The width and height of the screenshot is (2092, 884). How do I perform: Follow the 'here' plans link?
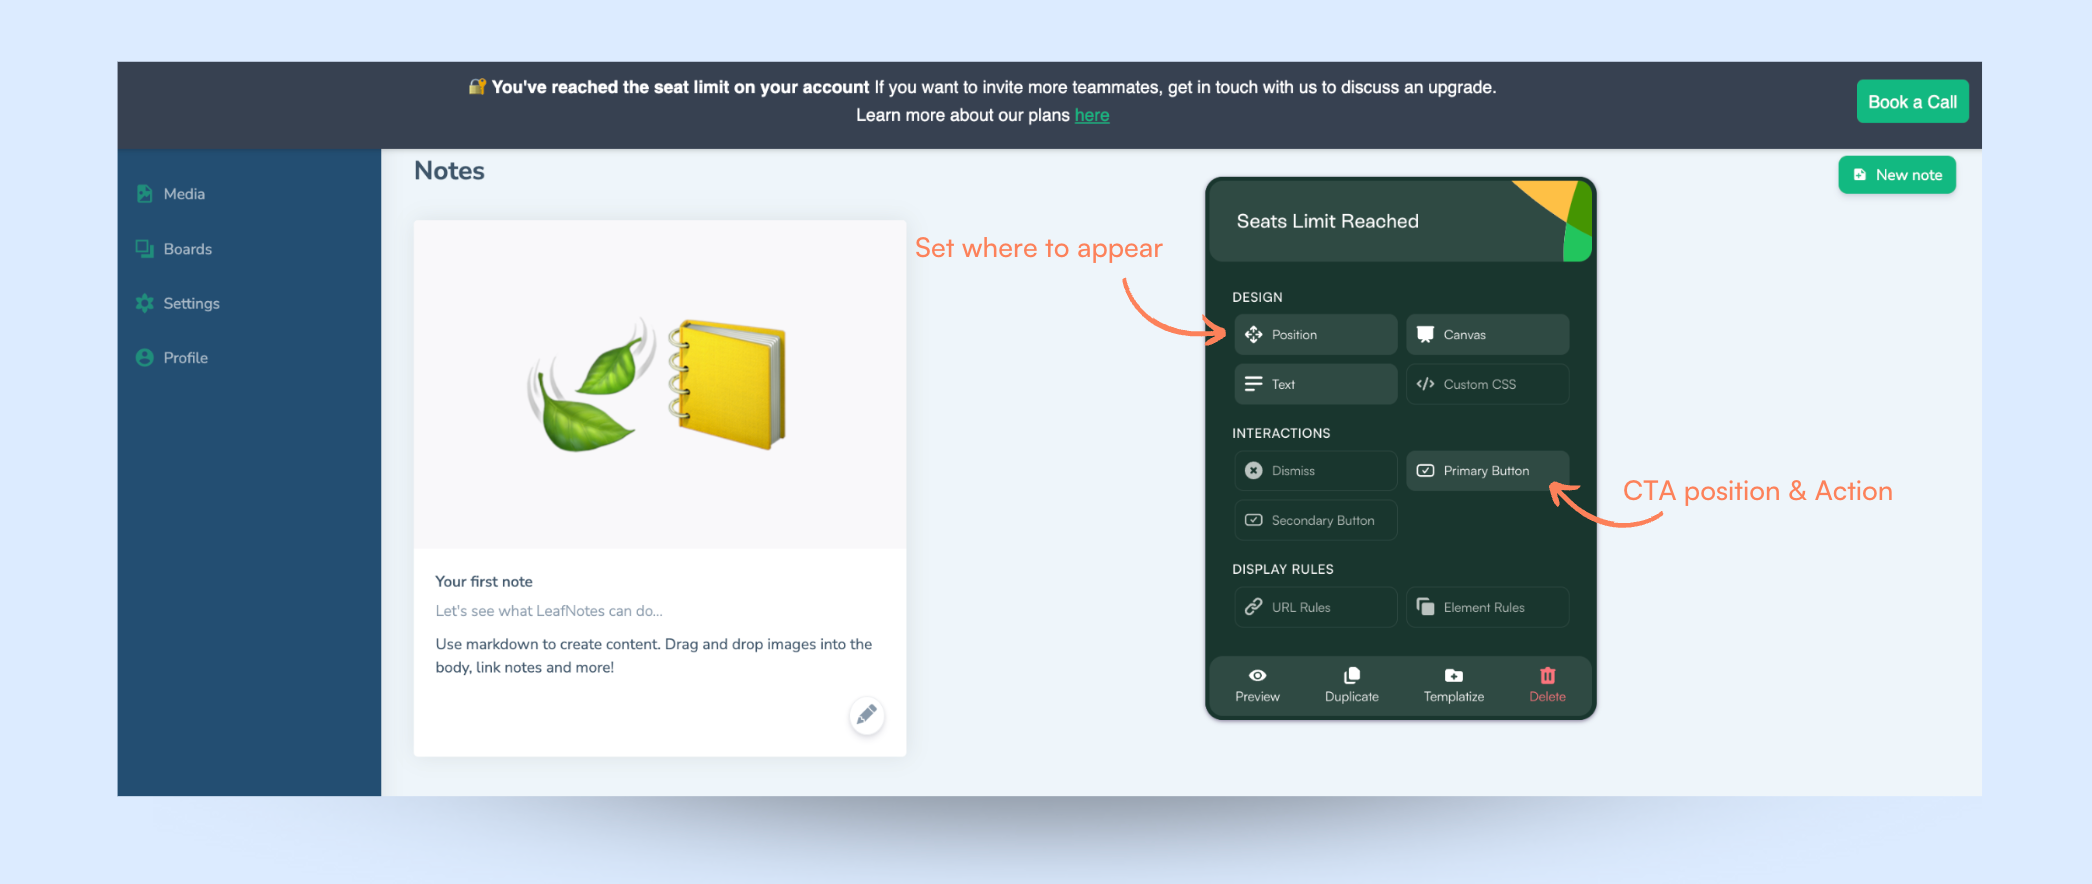(1091, 116)
